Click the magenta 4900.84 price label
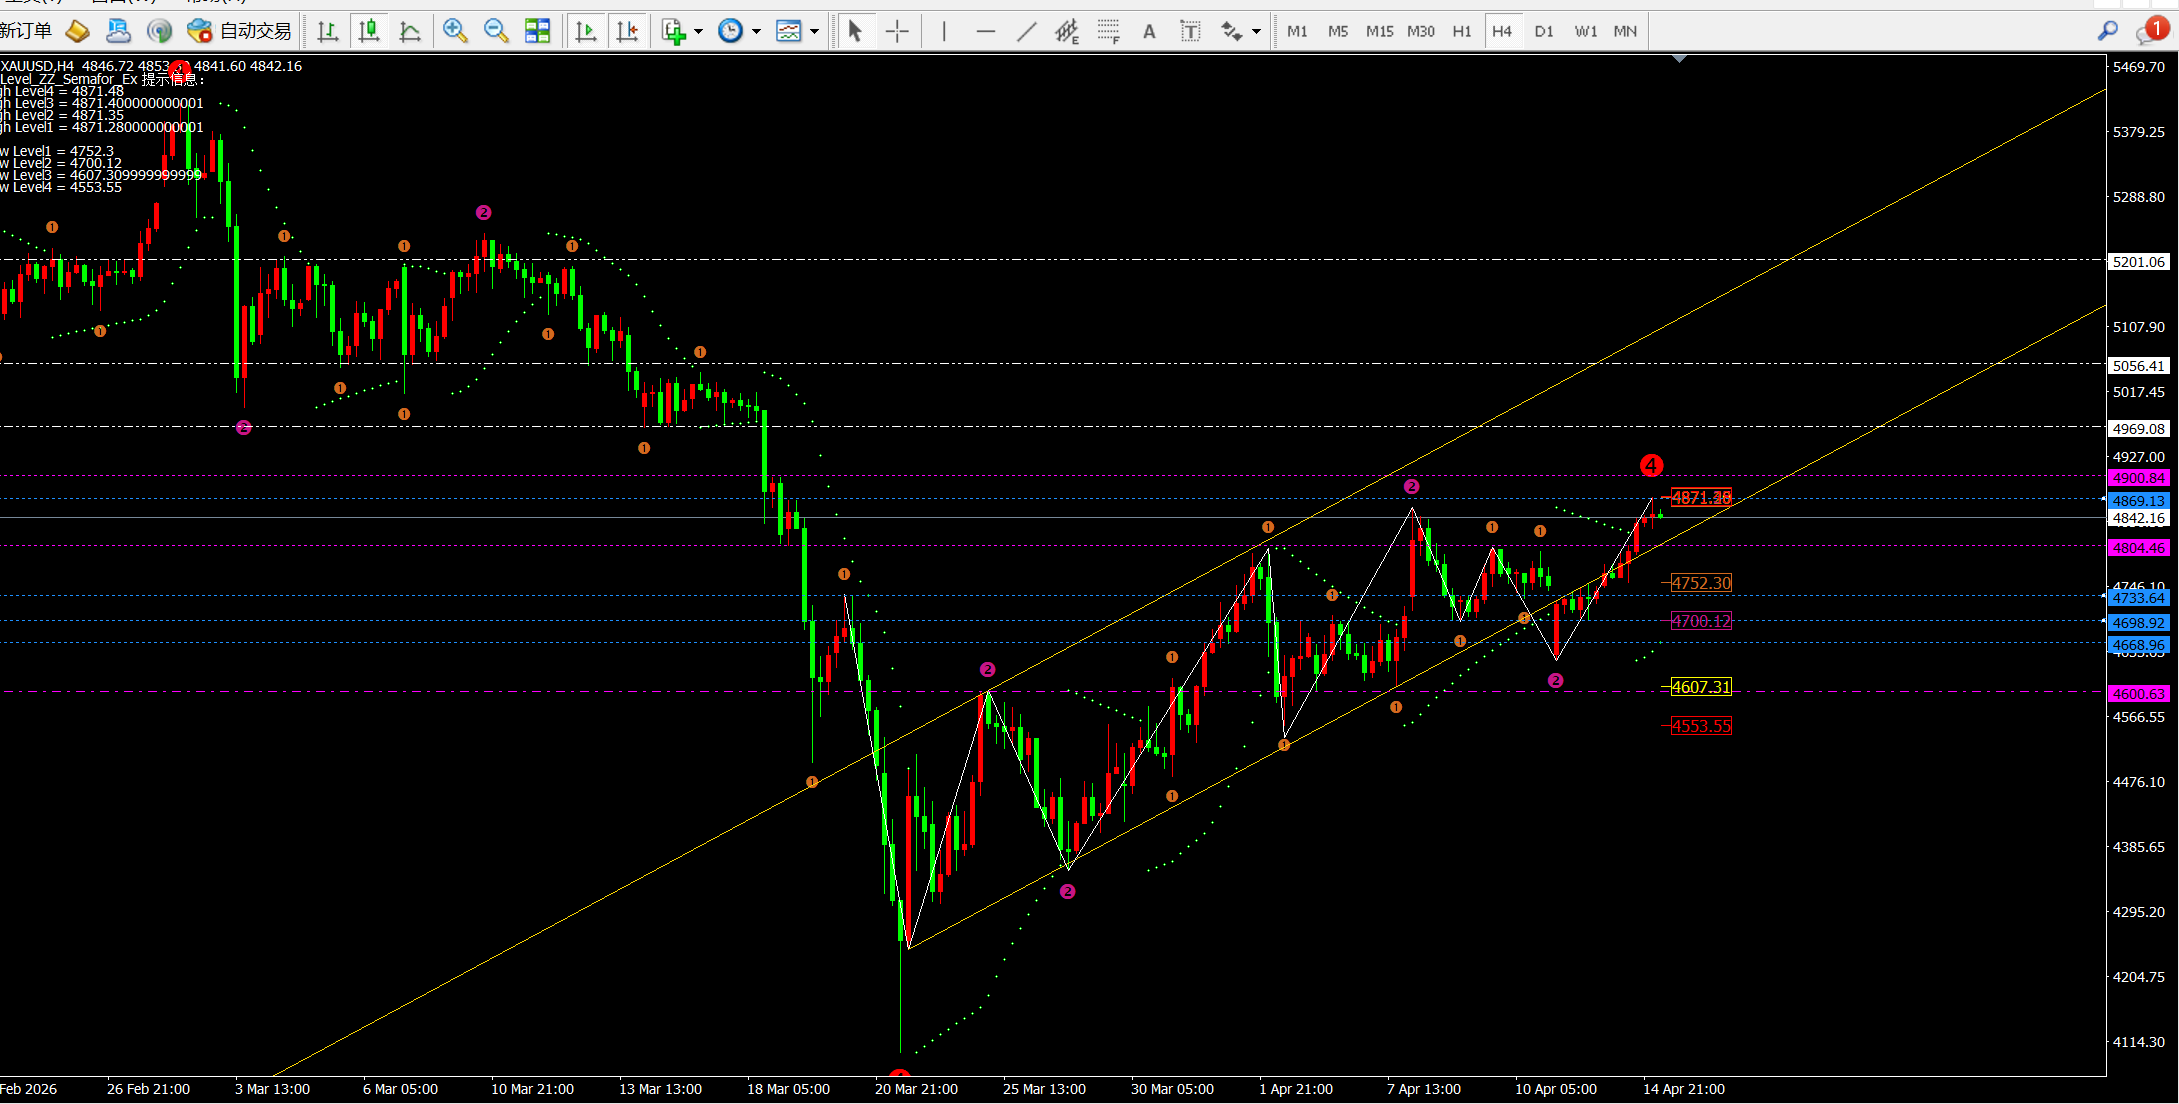The image size is (2179, 1104). tap(2138, 478)
